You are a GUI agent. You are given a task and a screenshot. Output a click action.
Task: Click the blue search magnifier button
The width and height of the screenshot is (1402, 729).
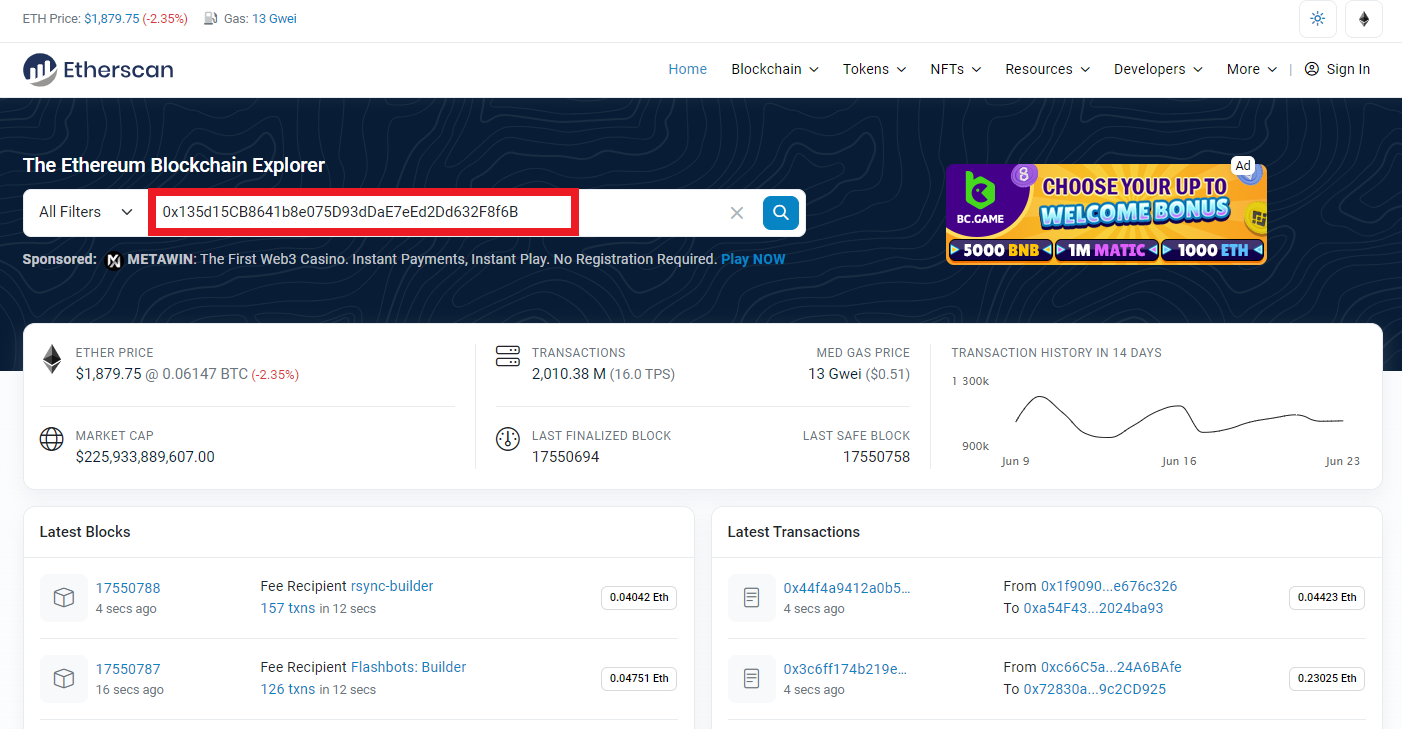pyautogui.click(x=781, y=212)
